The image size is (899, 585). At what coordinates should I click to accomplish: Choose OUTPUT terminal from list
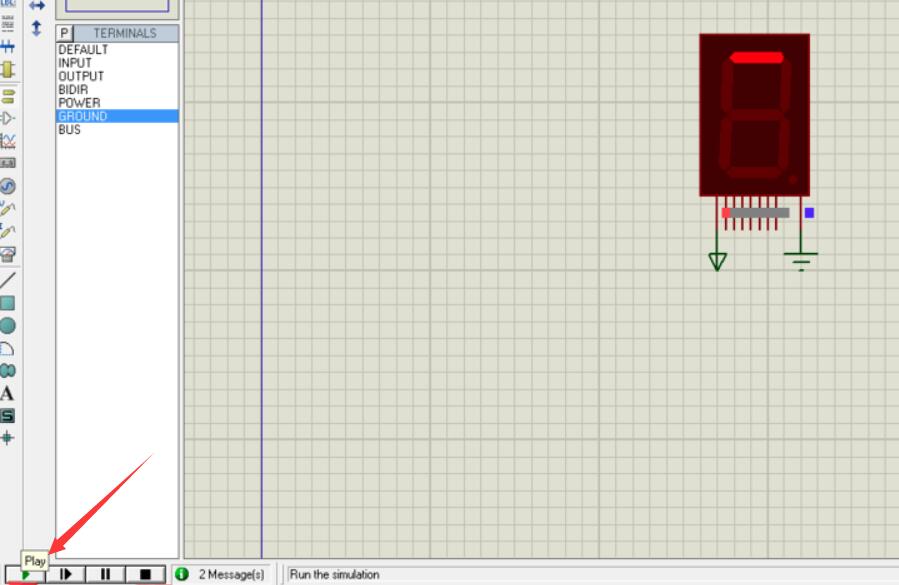81,76
